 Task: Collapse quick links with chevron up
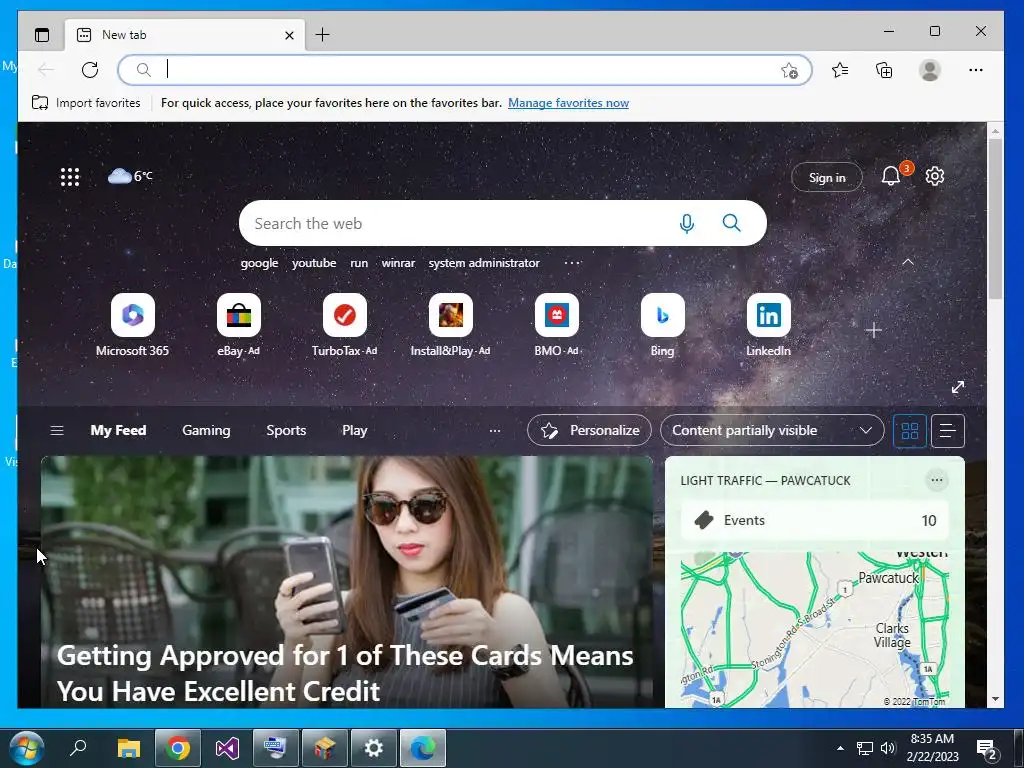[908, 262]
